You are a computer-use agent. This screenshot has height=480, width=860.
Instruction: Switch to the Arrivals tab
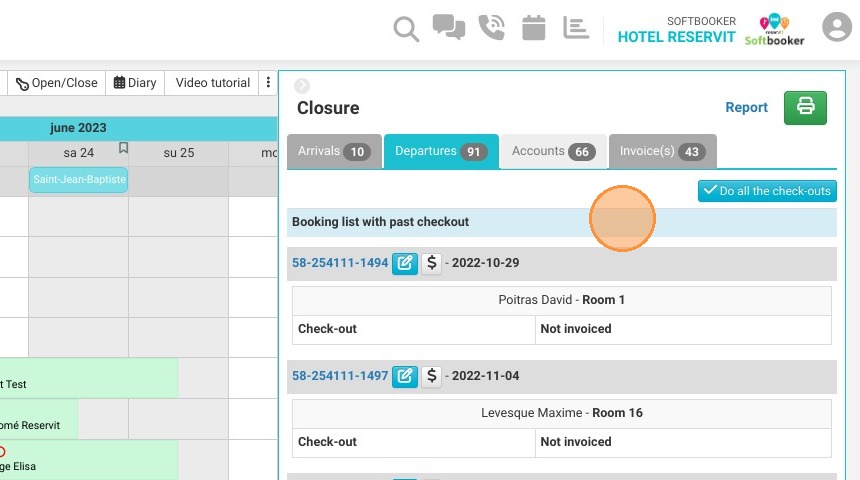pos(334,151)
